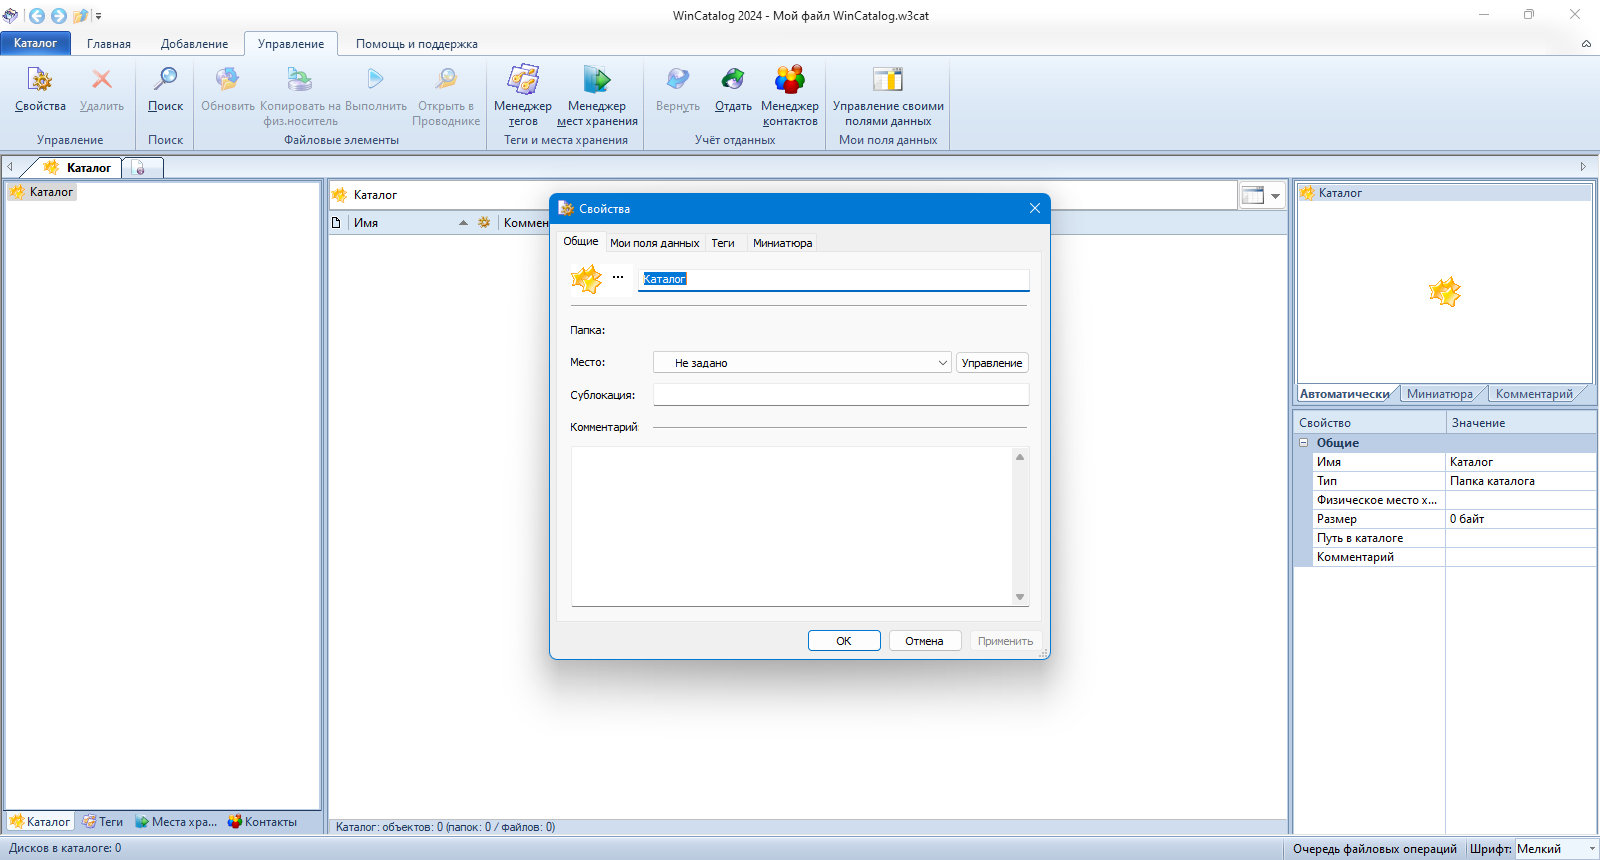
Task: Click Очередь файловых операций in status bar
Action: coord(1374,849)
